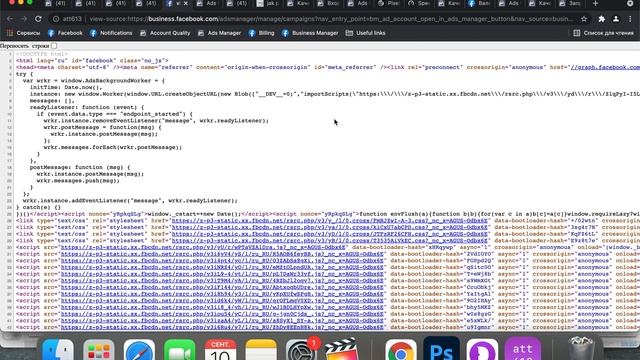Image resolution: width=640 pixels, height=360 pixels.
Task: Open script src link on line 42
Action: coord(222,327)
